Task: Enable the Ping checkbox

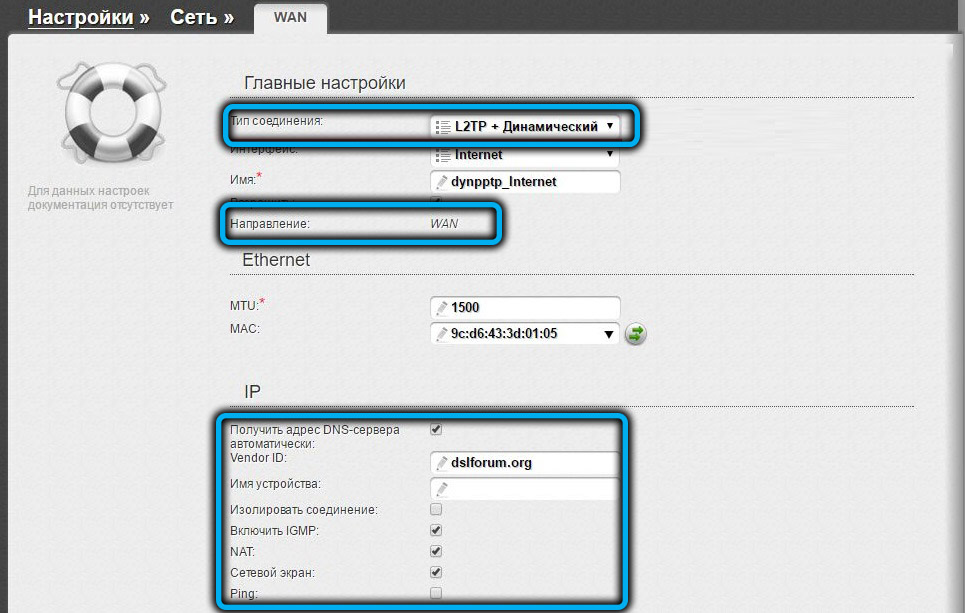Action: (435, 594)
